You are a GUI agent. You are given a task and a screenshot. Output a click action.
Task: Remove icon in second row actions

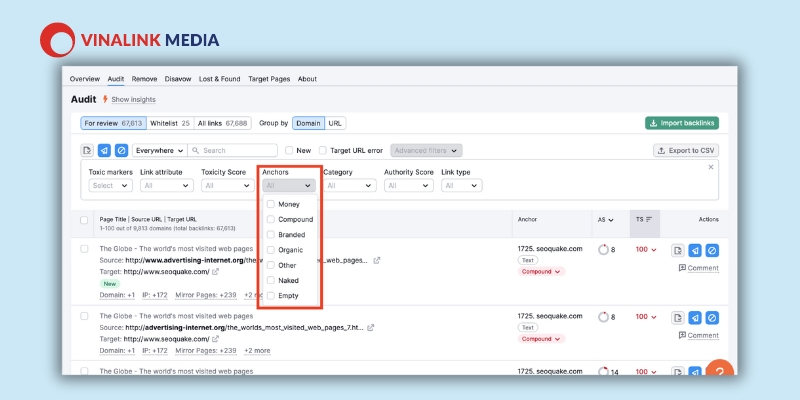coord(695,318)
